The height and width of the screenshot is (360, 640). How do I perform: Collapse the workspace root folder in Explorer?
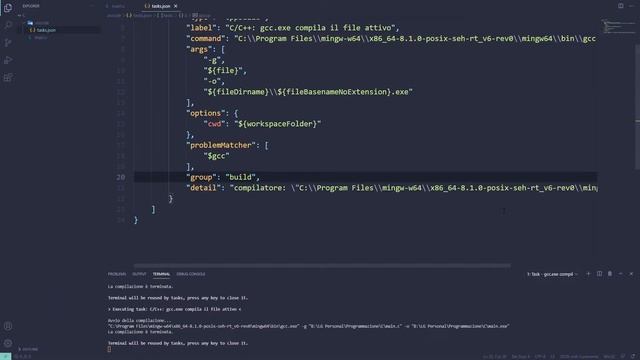(21, 16)
